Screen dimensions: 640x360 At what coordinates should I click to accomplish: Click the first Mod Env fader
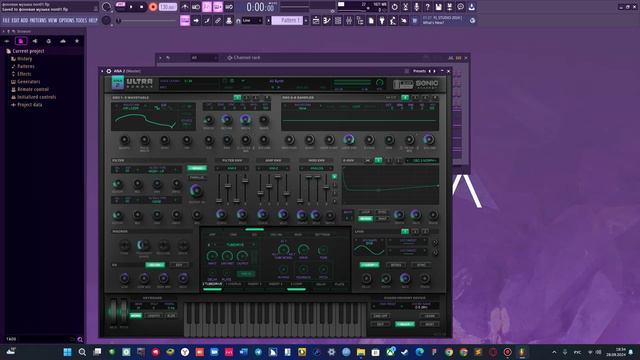click(300, 200)
